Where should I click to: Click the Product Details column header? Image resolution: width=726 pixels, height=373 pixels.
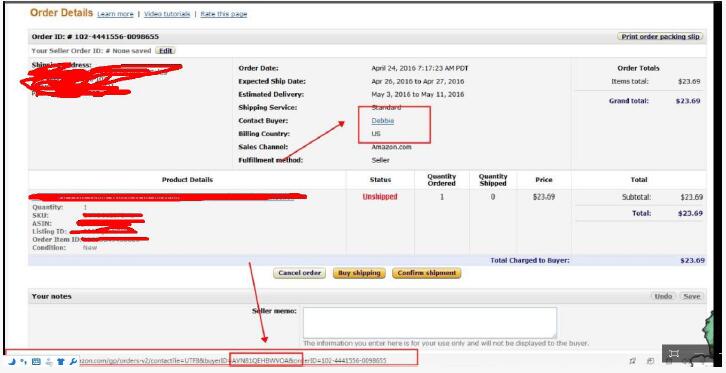pos(188,180)
